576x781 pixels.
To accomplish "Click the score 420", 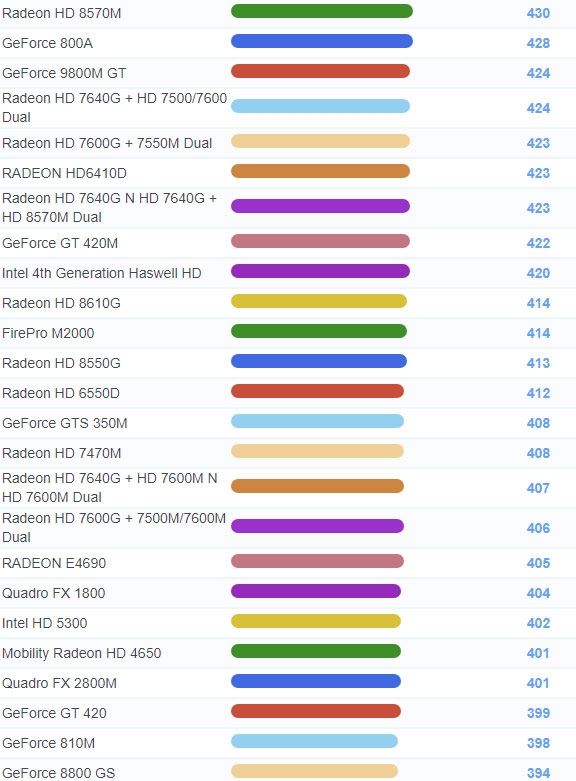I will [x=538, y=273].
